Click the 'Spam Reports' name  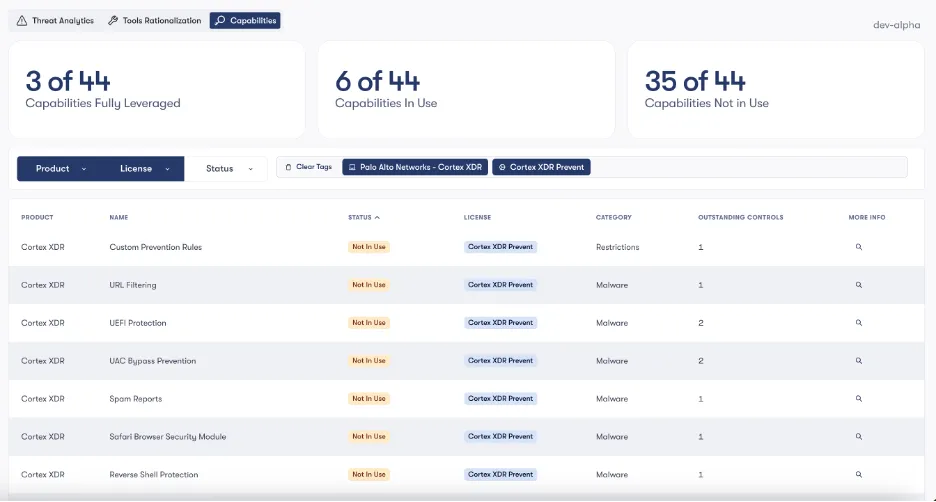click(136, 399)
